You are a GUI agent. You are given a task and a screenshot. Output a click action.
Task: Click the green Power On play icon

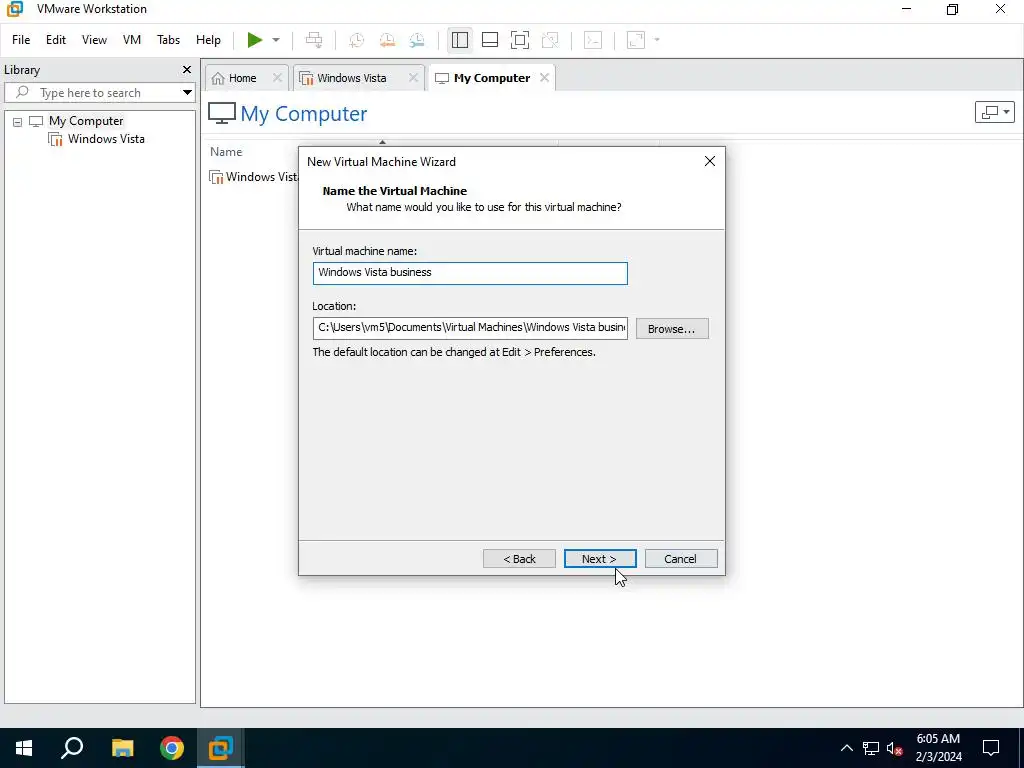(x=255, y=40)
